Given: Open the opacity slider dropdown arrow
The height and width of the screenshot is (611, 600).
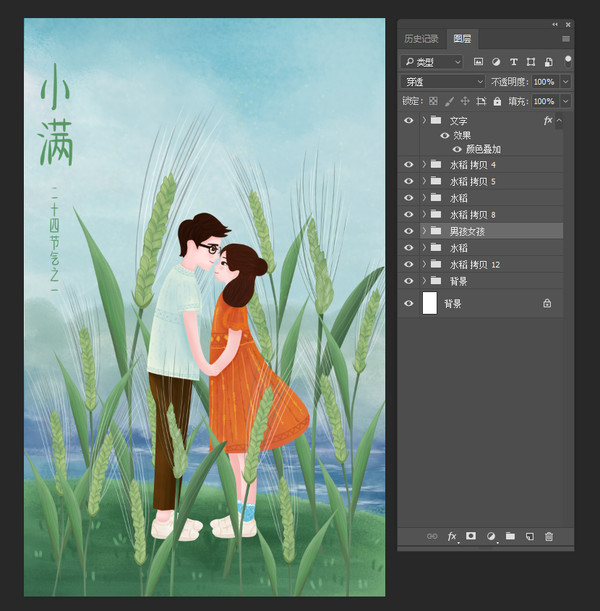Looking at the screenshot, I should pos(566,81).
